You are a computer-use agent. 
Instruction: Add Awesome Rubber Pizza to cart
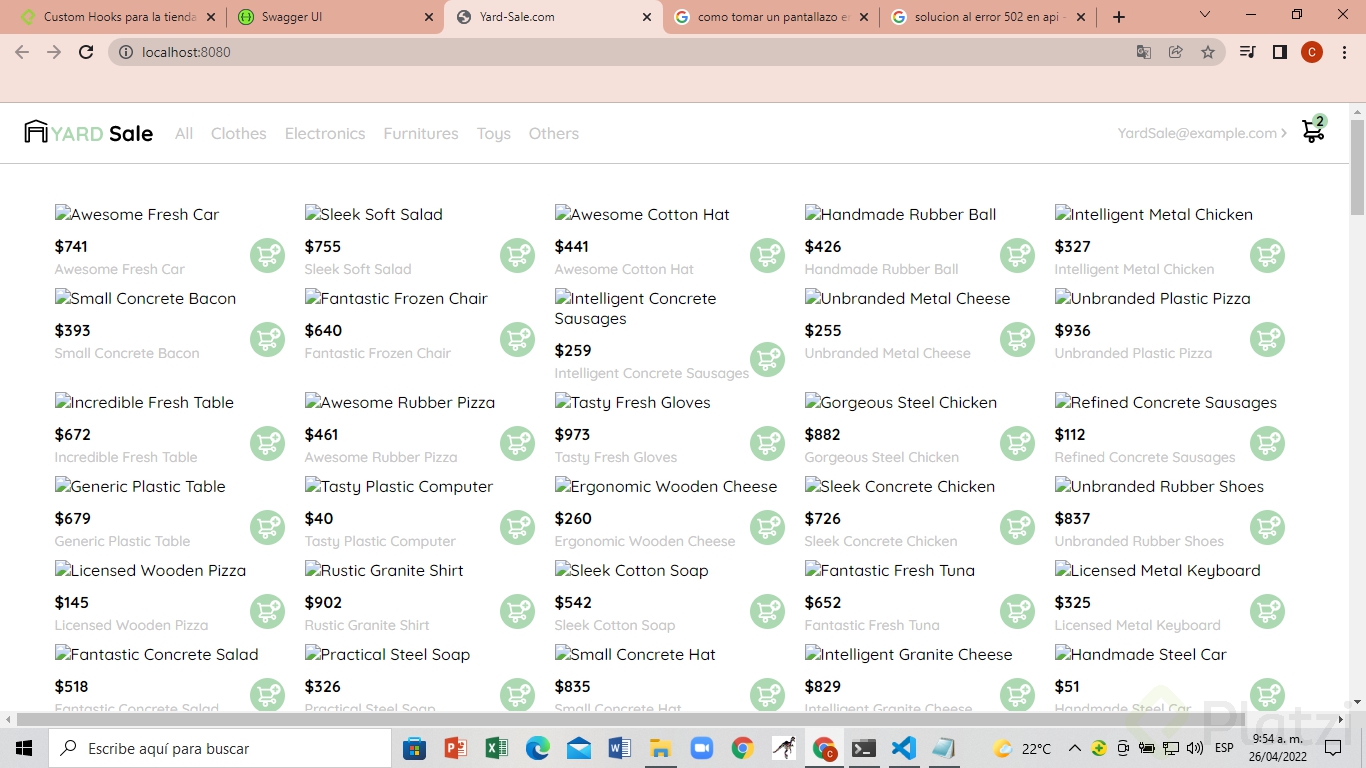(x=517, y=444)
